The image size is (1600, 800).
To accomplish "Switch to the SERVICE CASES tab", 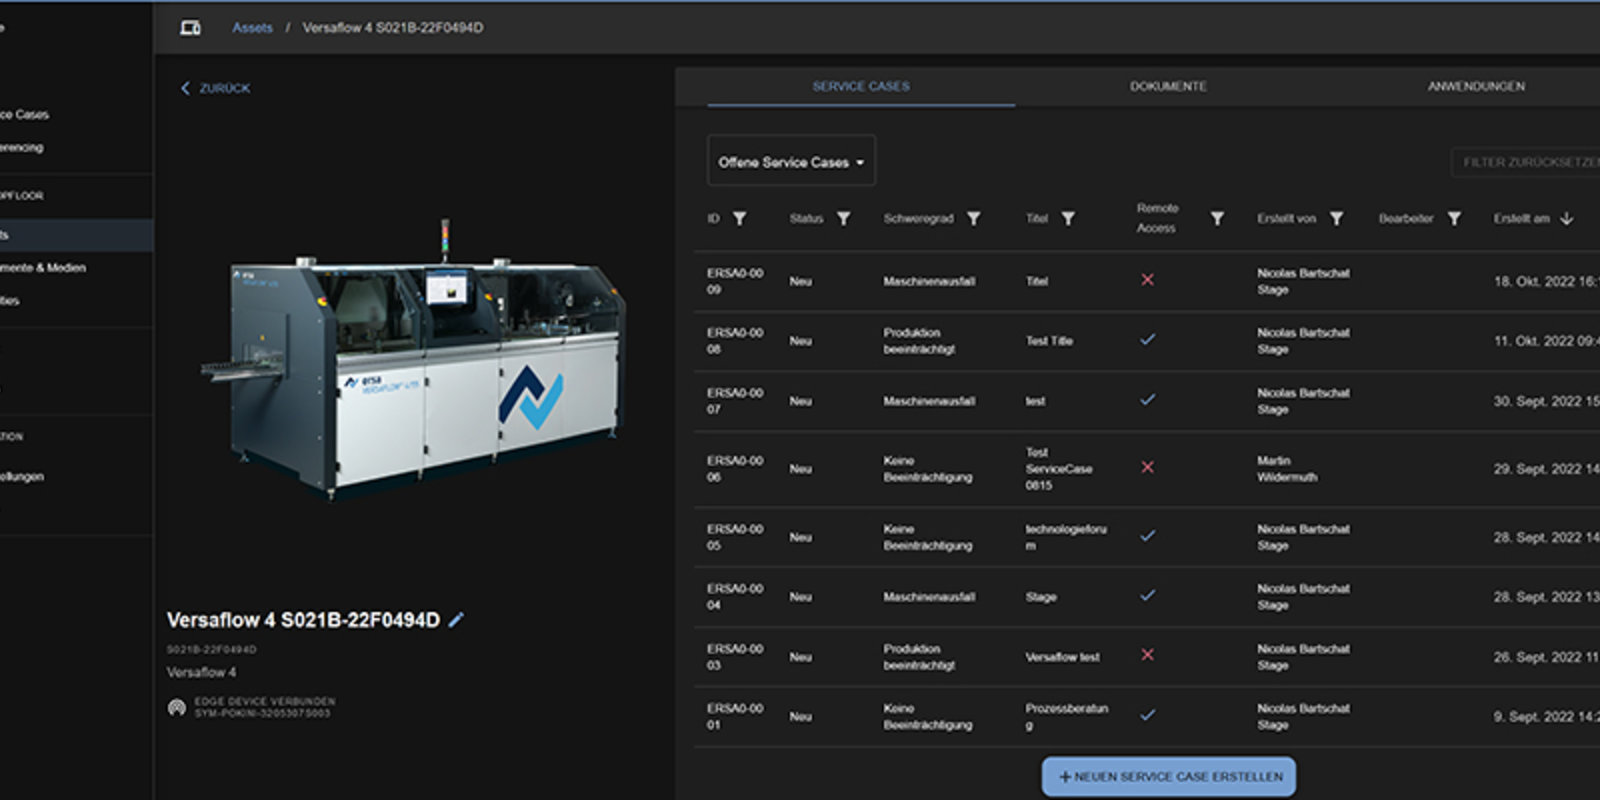I will point(861,87).
